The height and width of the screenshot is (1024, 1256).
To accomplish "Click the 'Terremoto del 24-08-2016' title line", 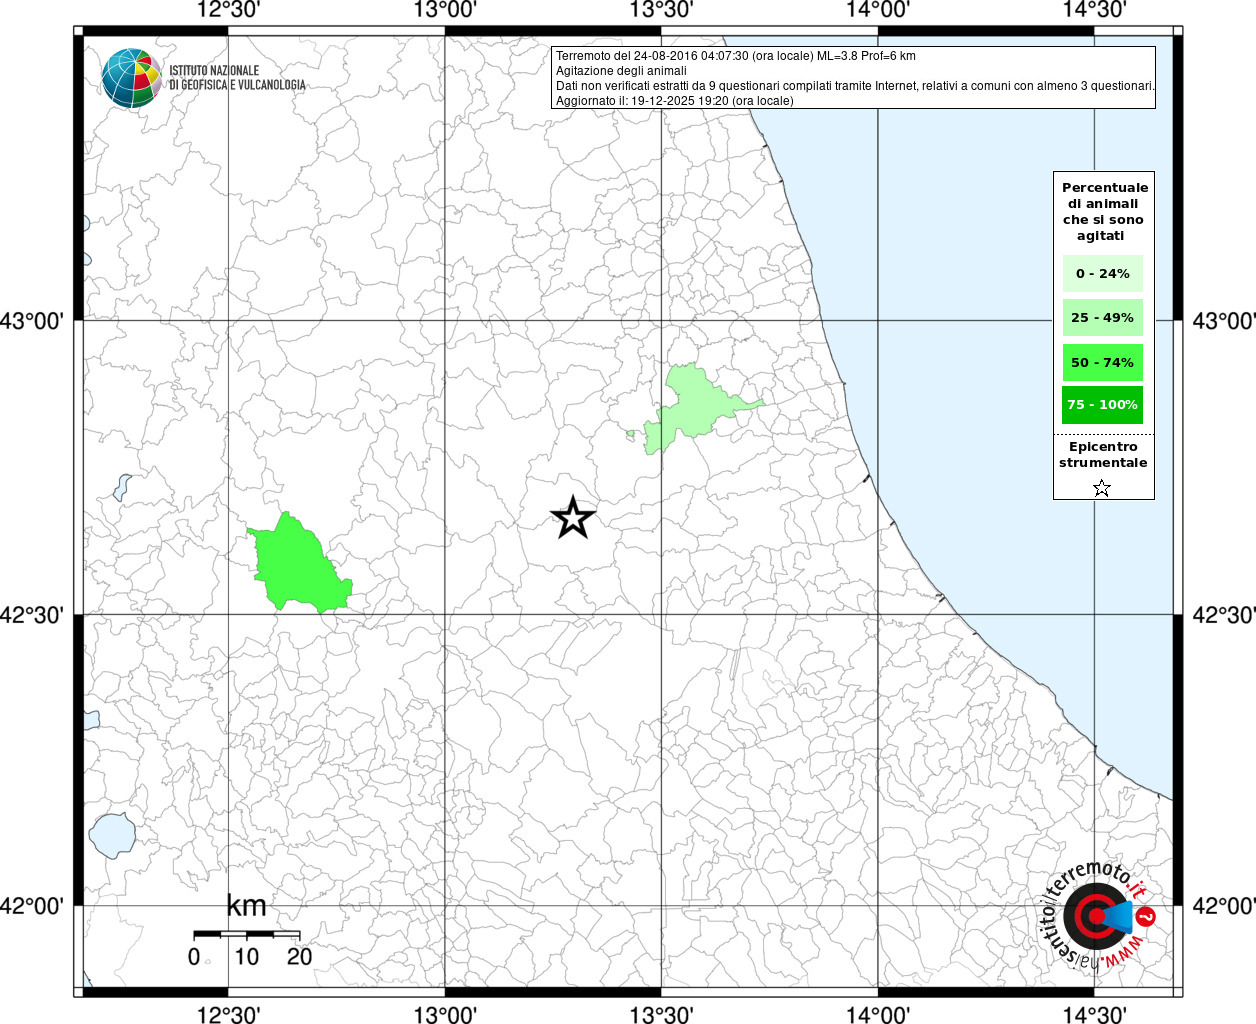I will pyautogui.click(x=736, y=56).
